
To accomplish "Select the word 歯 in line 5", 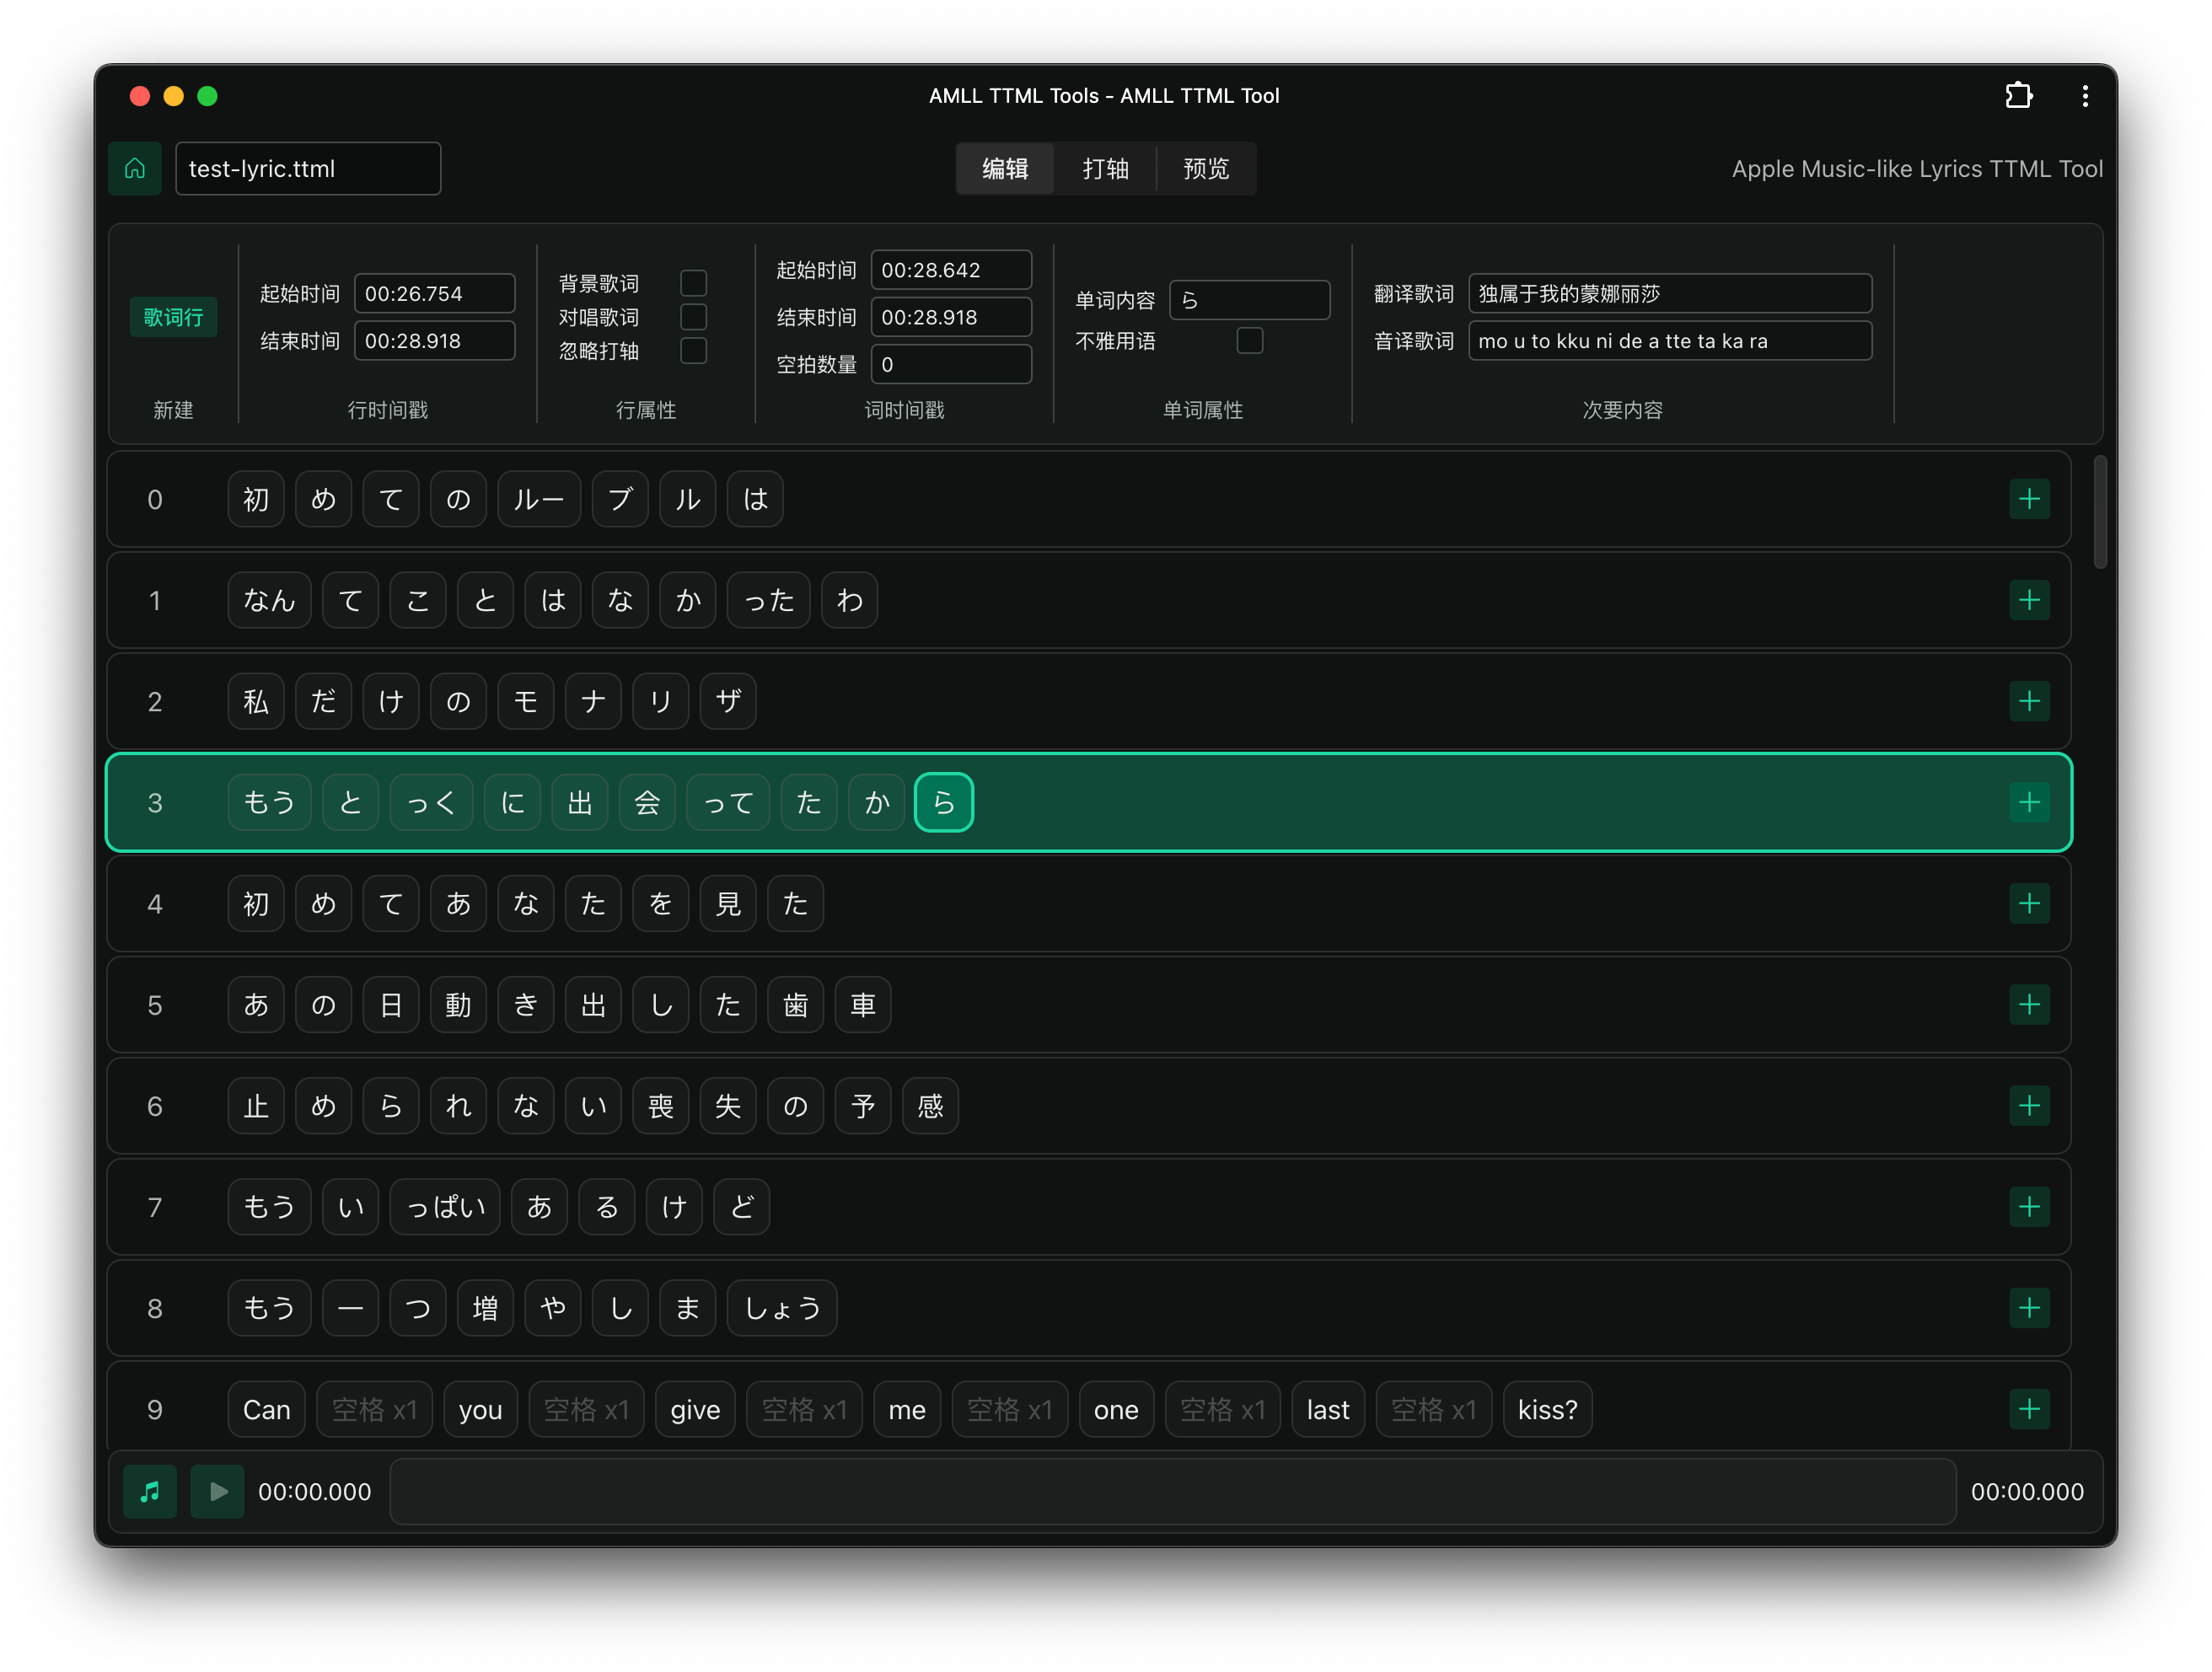I will pos(795,1004).
